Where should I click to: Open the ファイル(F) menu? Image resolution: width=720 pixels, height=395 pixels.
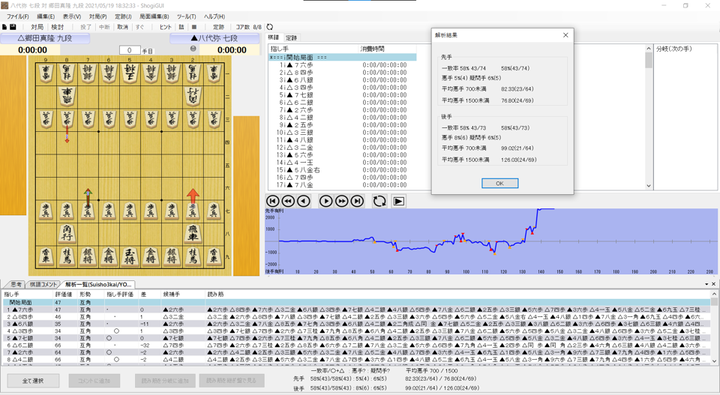17,17
